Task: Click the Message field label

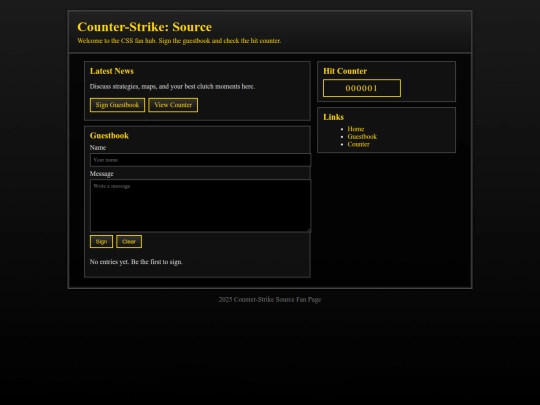Action: 102,174
